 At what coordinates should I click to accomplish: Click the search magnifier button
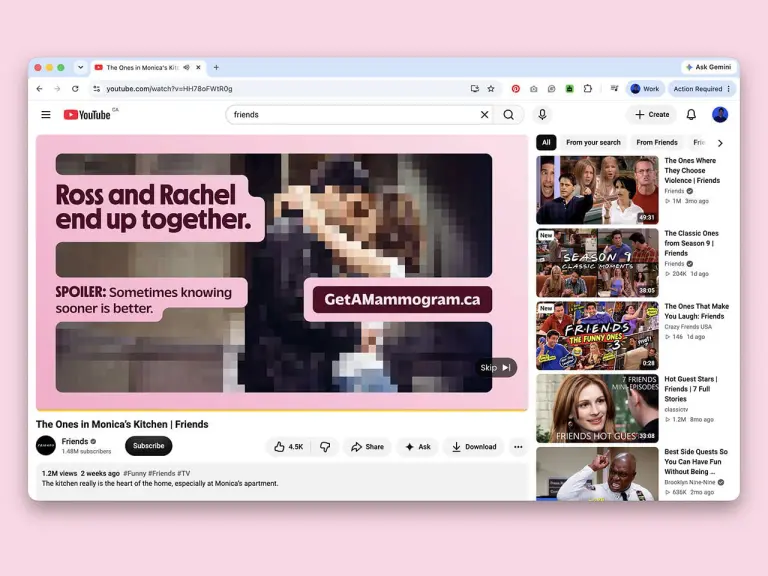tap(509, 115)
